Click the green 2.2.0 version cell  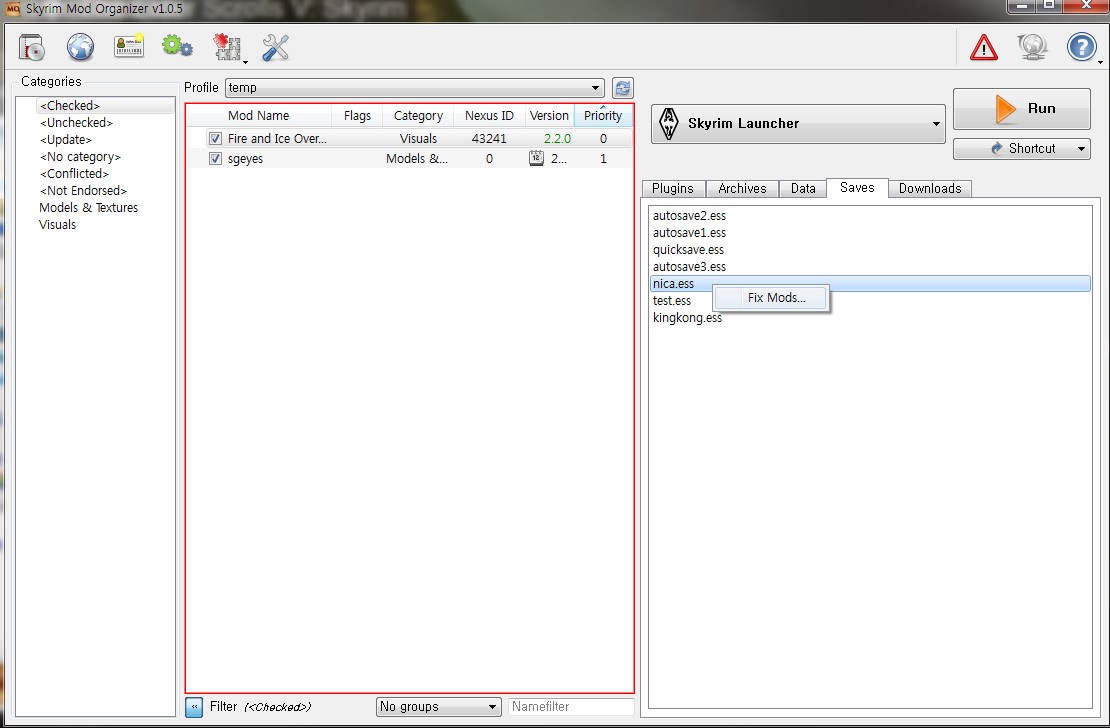[x=557, y=139]
